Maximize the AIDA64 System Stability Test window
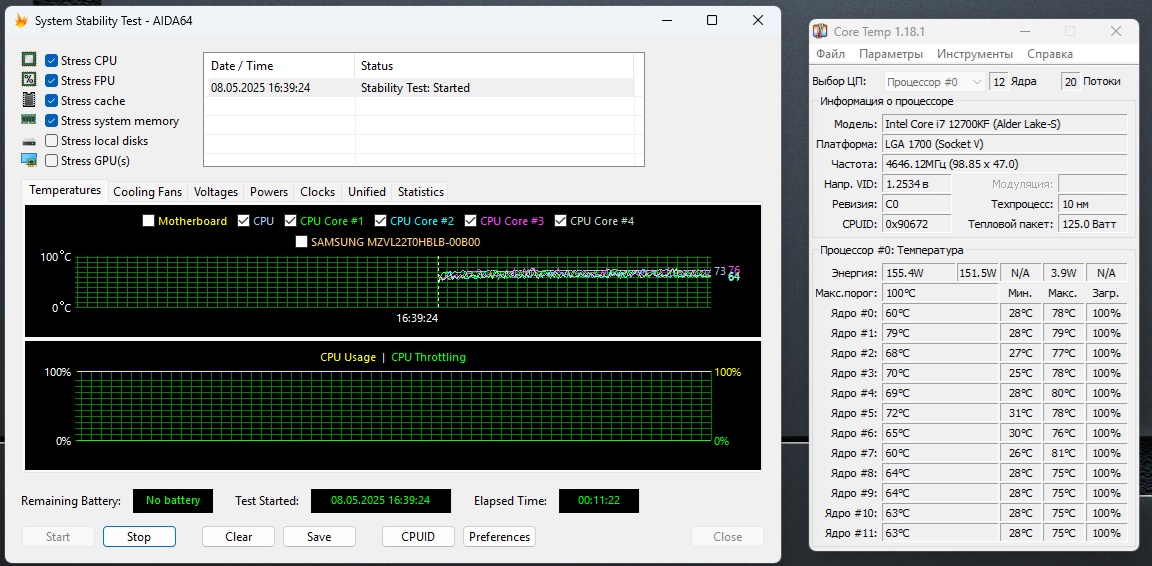 [712, 21]
